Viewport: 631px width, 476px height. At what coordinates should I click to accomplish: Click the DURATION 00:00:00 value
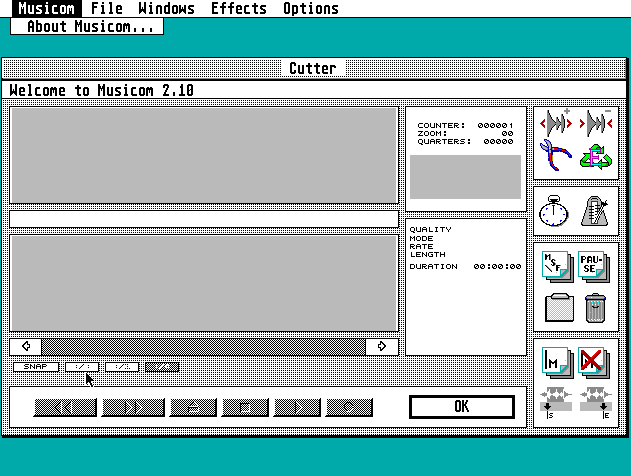pyautogui.click(x=497, y=266)
